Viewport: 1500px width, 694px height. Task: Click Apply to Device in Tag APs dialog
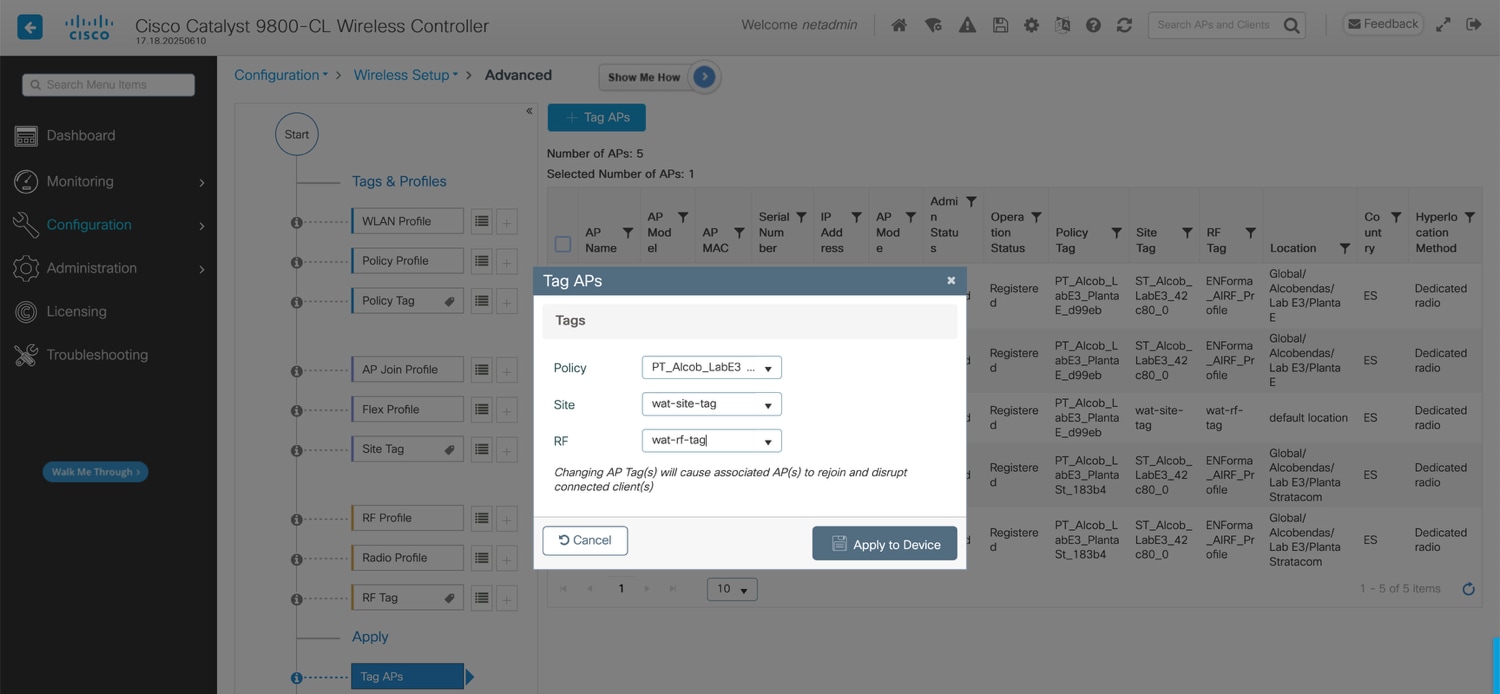coord(884,543)
